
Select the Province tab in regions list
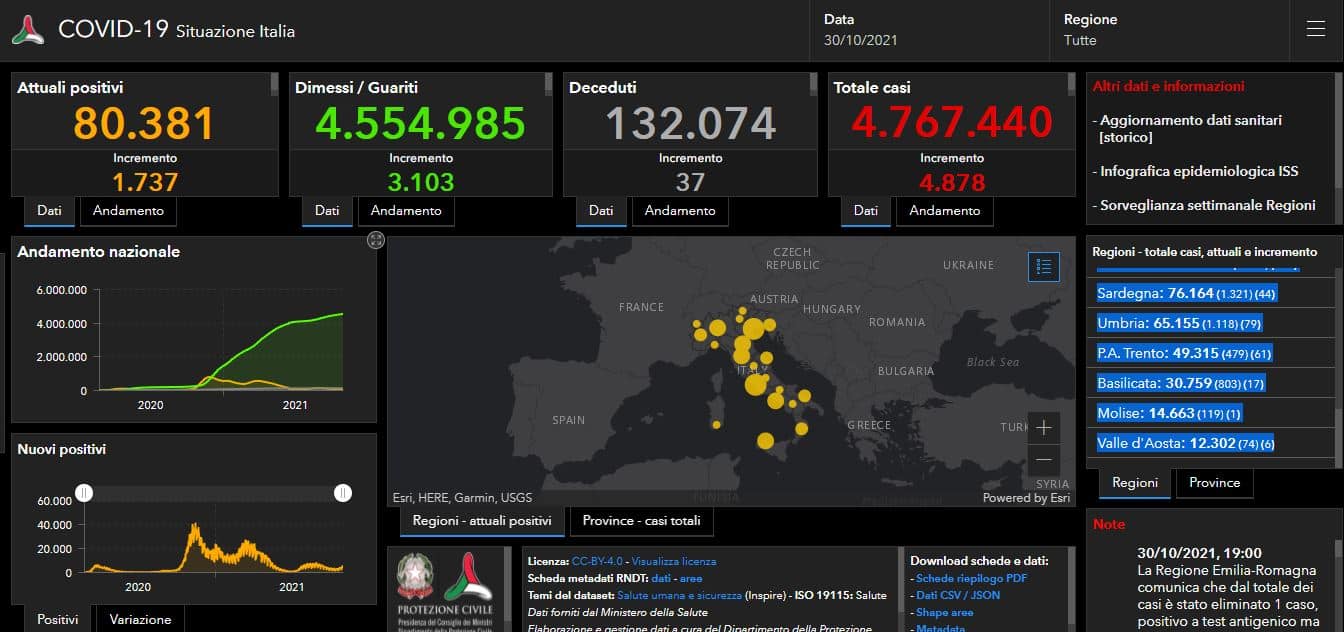(1214, 483)
